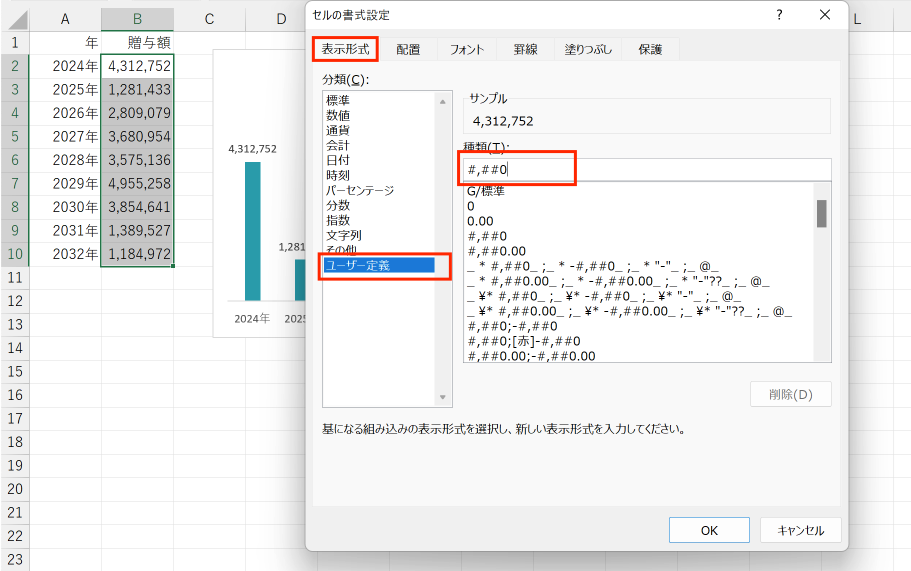
Task: Click cell 2024年 in column A
Action: click(x=65, y=66)
